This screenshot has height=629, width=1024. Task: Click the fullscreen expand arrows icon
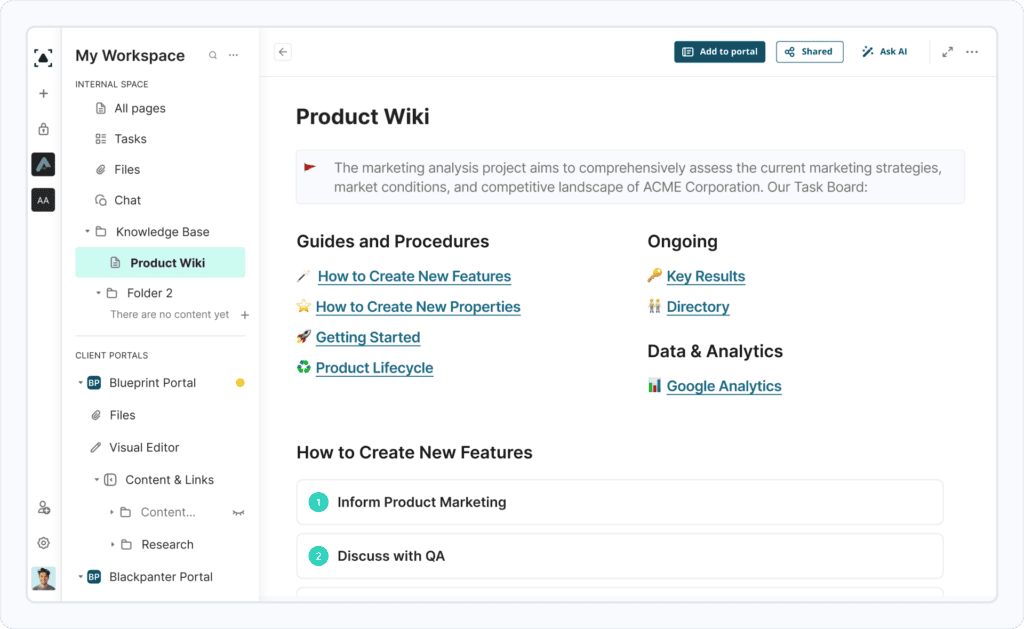(x=948, y=52)
